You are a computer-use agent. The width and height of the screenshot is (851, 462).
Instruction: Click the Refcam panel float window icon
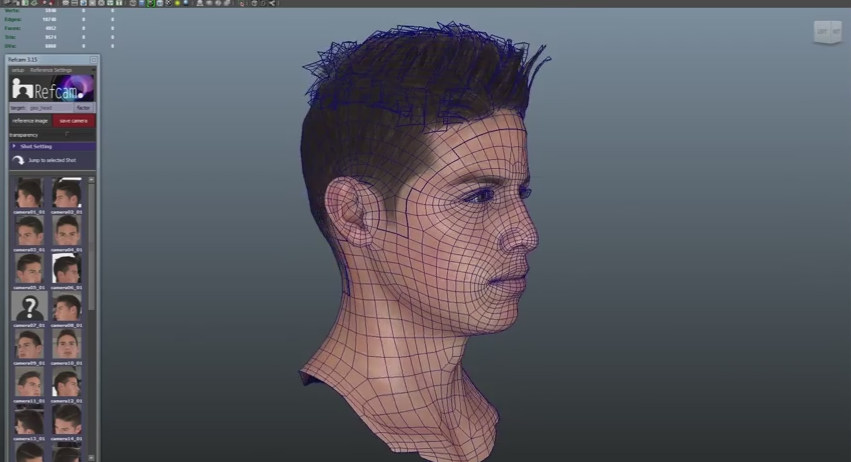tap(93, 59)
